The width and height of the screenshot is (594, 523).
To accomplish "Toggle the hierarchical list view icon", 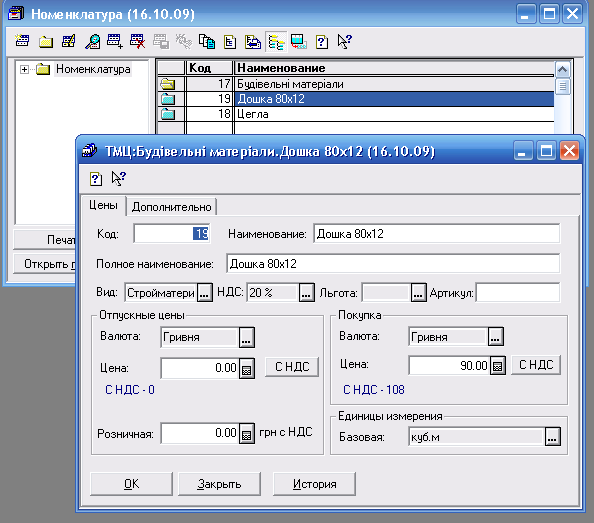I will [276, 41].
